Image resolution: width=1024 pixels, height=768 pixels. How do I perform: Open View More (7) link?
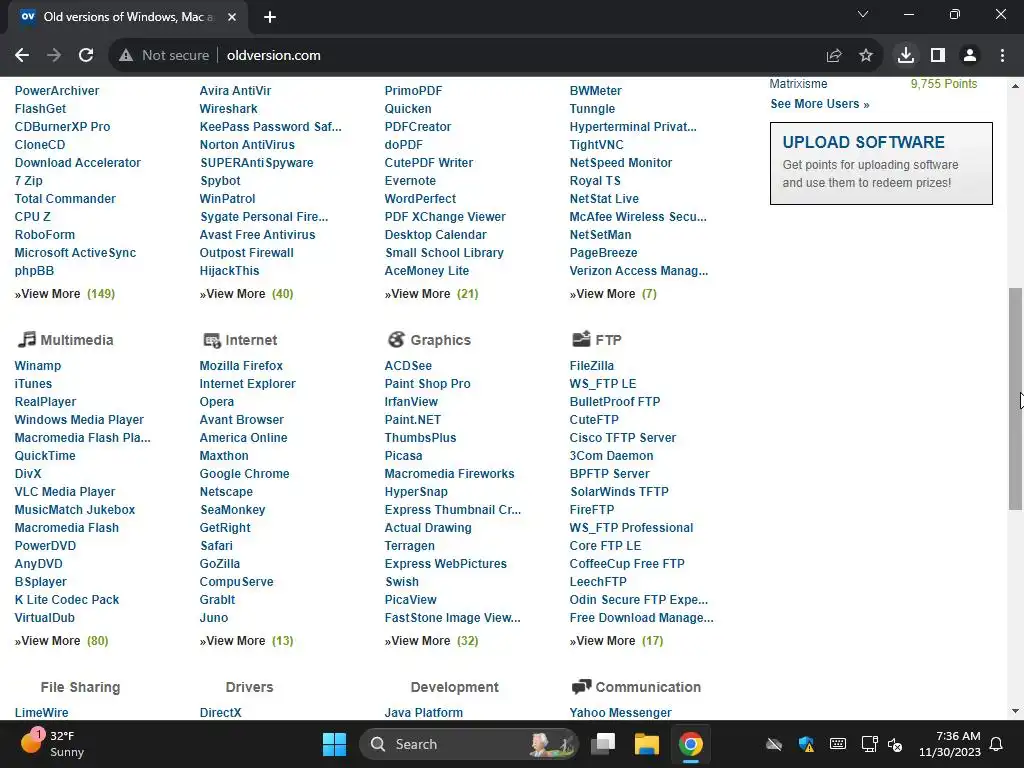tap(613, 294)
